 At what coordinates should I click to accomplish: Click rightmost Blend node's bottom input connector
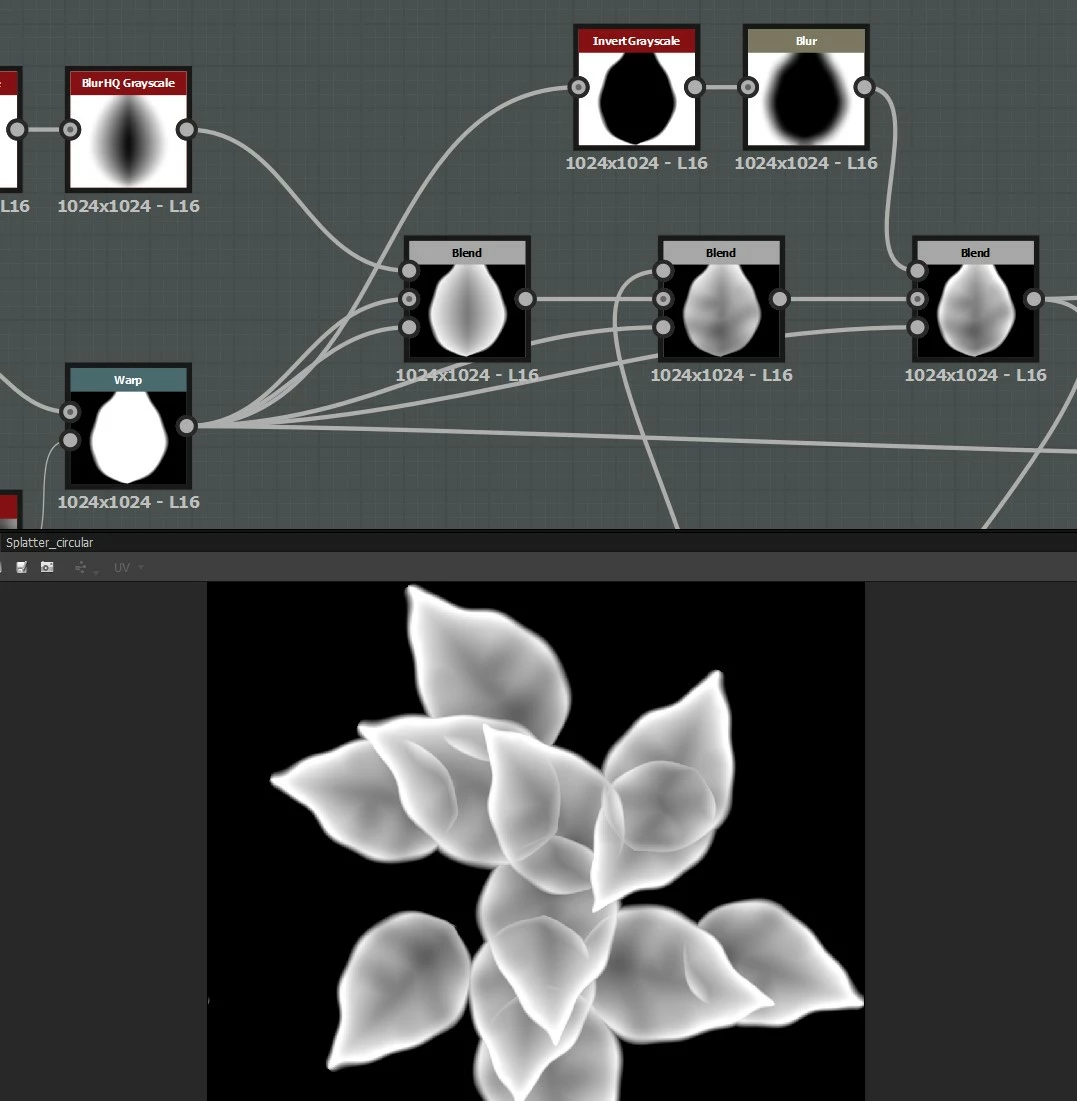917,327
